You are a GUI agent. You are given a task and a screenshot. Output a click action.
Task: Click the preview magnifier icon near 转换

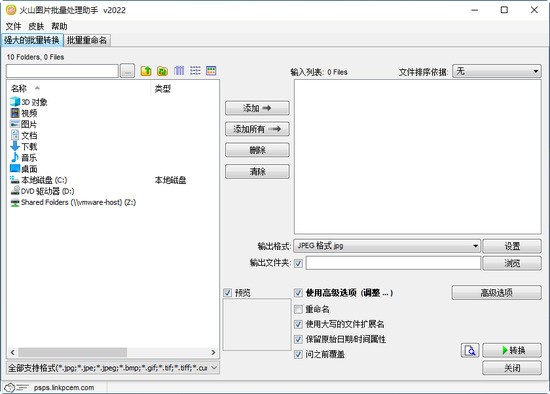(470, 350)
